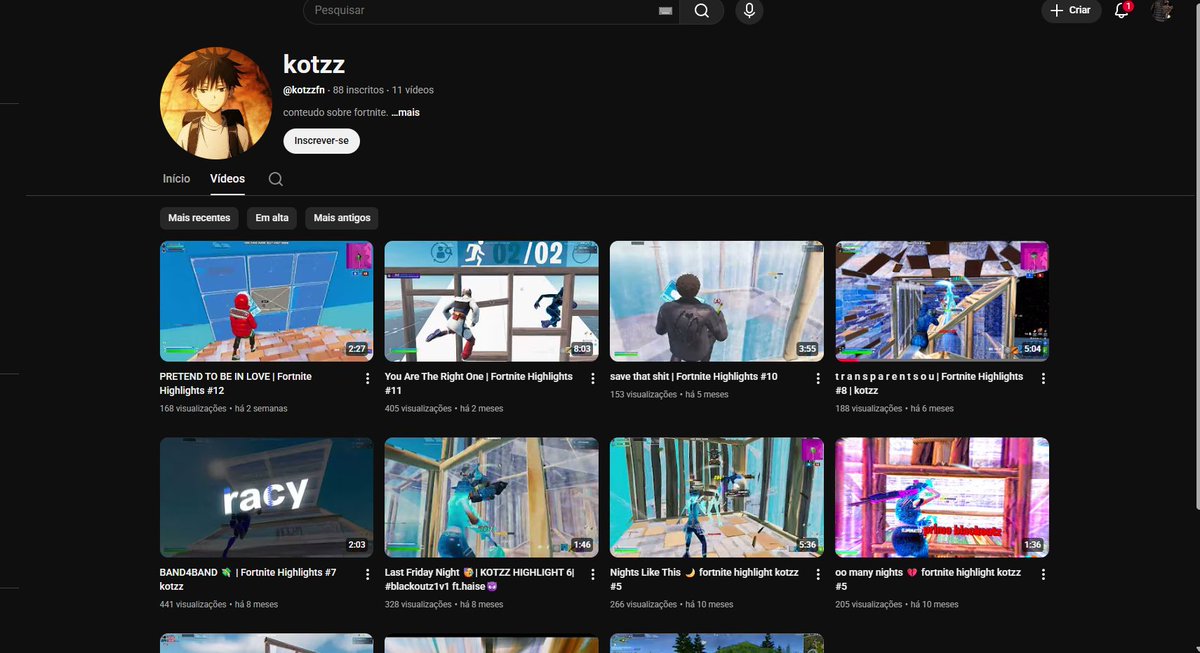Open Last Friday Night video thumbnail
The width and height of the screenshot is (1200, 653).
click(491, 497)
